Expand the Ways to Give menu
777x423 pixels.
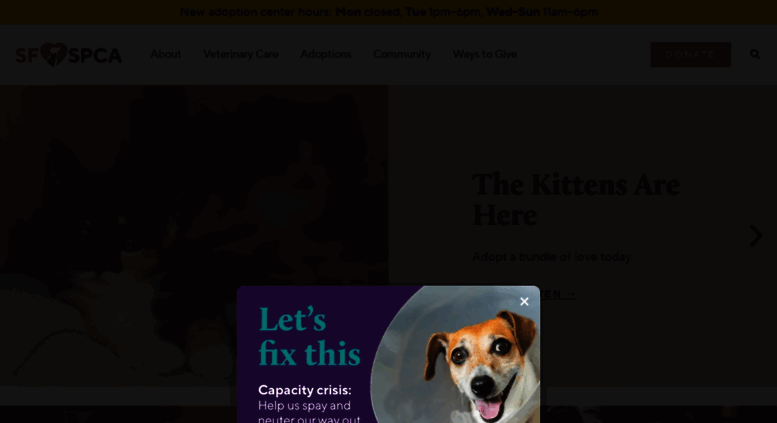point(485,54)
